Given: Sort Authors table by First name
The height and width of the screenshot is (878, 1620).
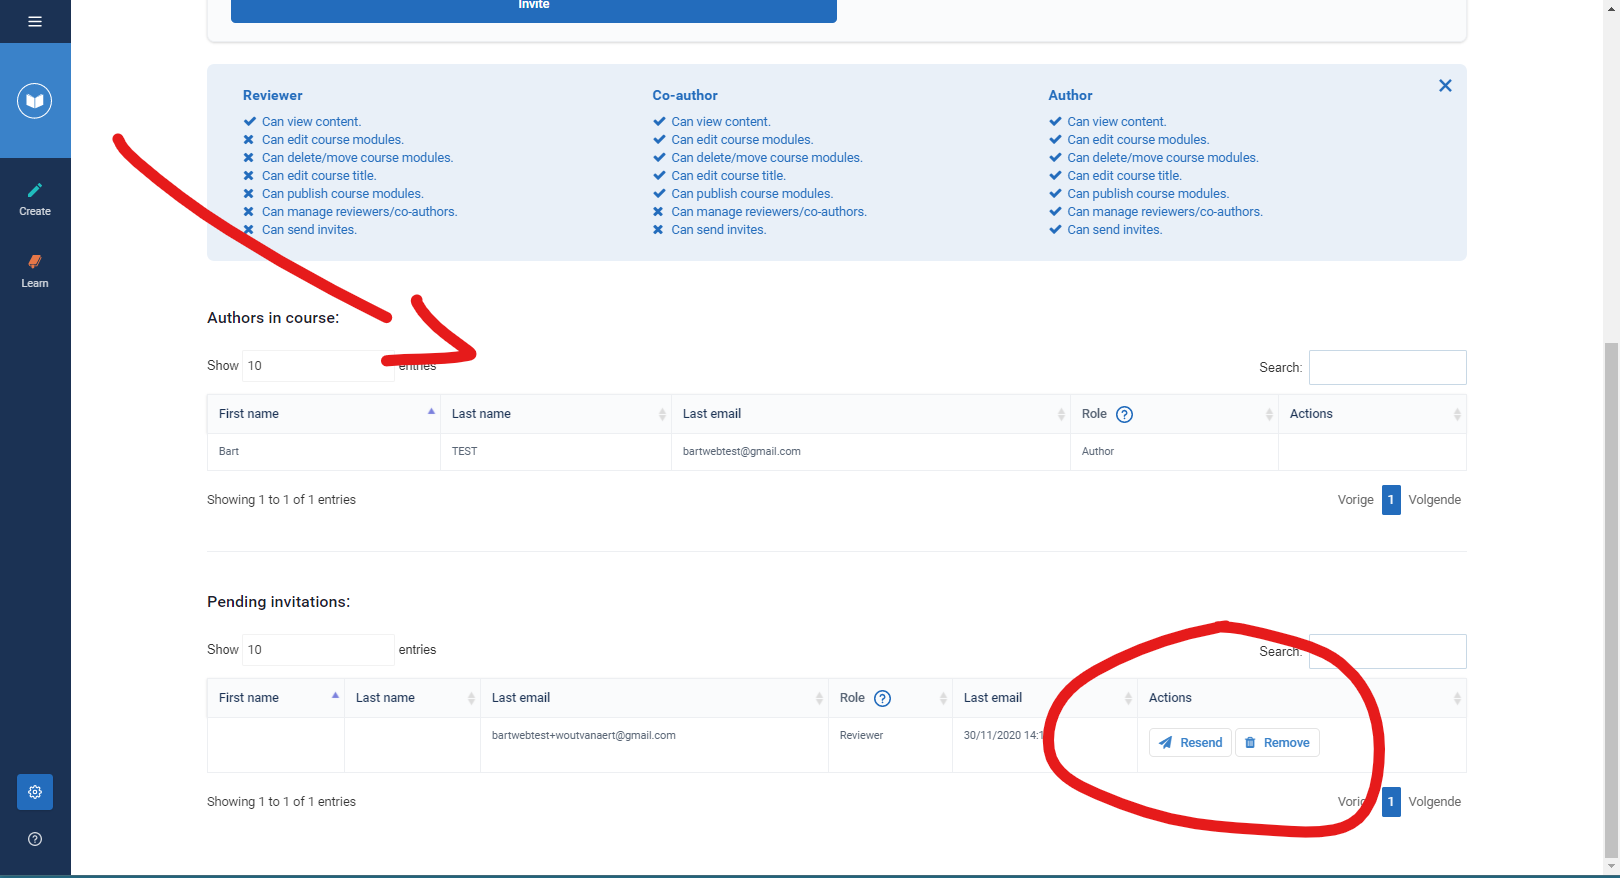Looking at the screenshot, I should pyautogui.click(x=324, y=414).
